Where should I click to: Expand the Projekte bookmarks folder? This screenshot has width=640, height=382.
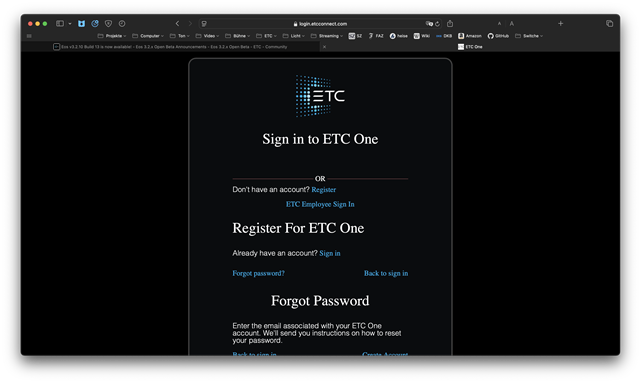tap(112, 36)
